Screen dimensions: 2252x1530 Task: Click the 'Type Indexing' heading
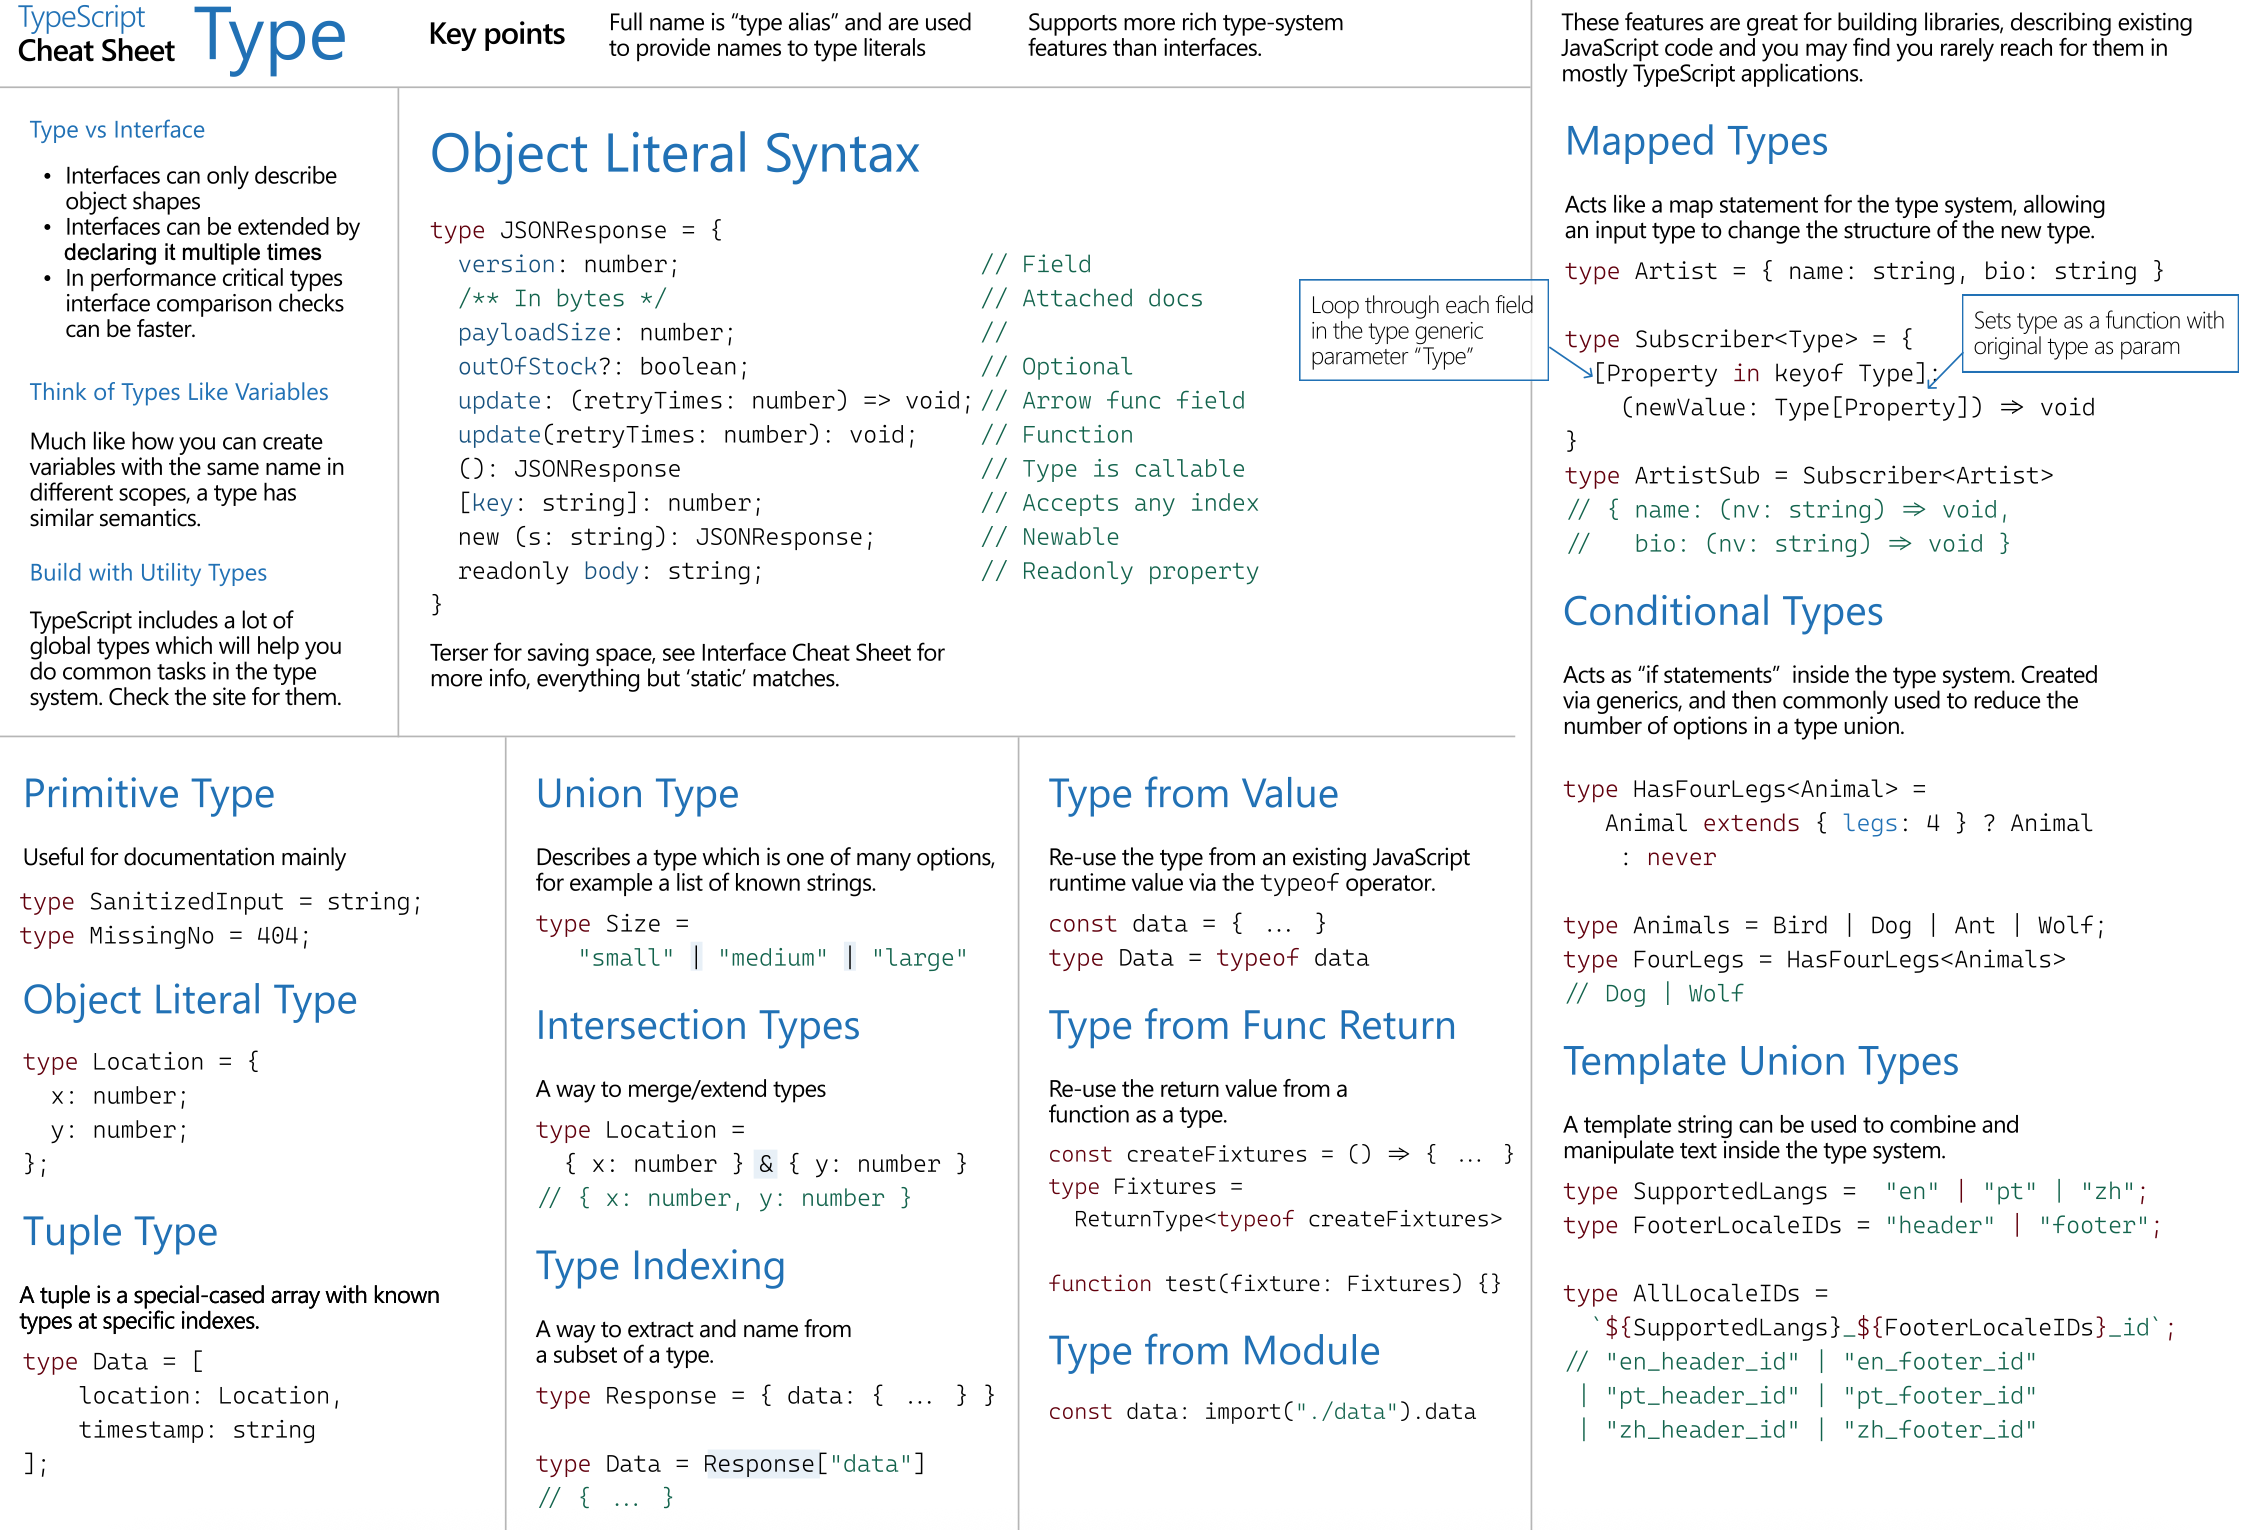(660, 1267)
